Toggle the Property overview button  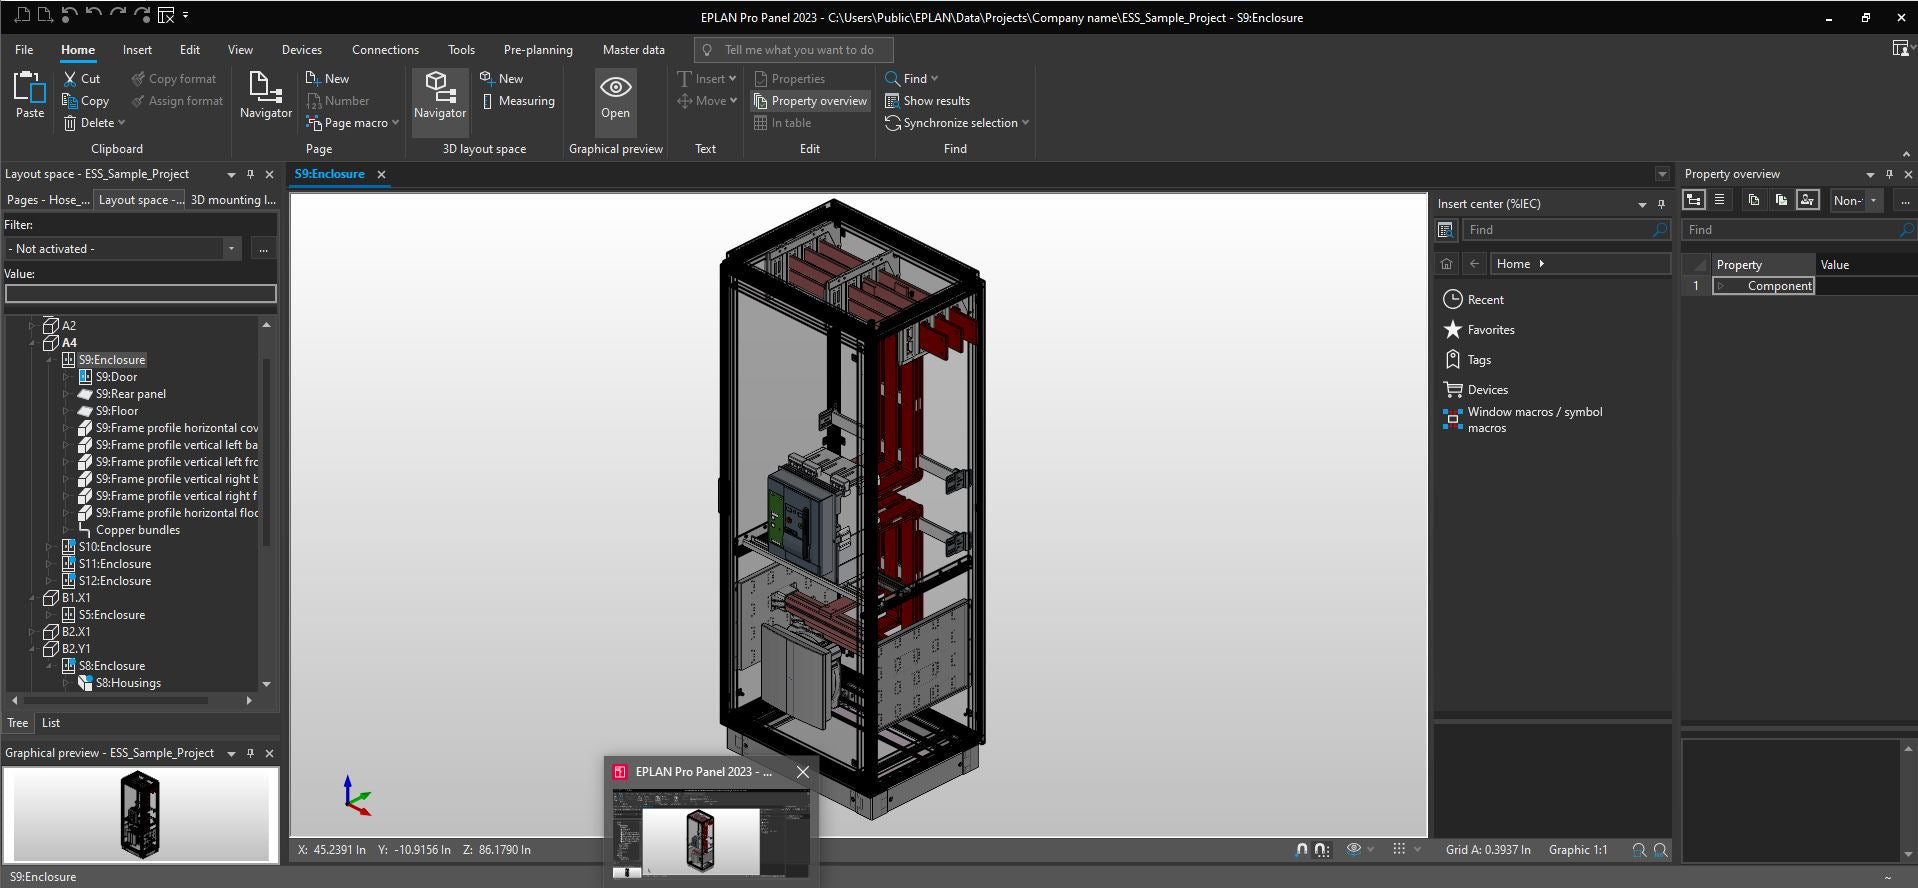[x=810, y=101]
